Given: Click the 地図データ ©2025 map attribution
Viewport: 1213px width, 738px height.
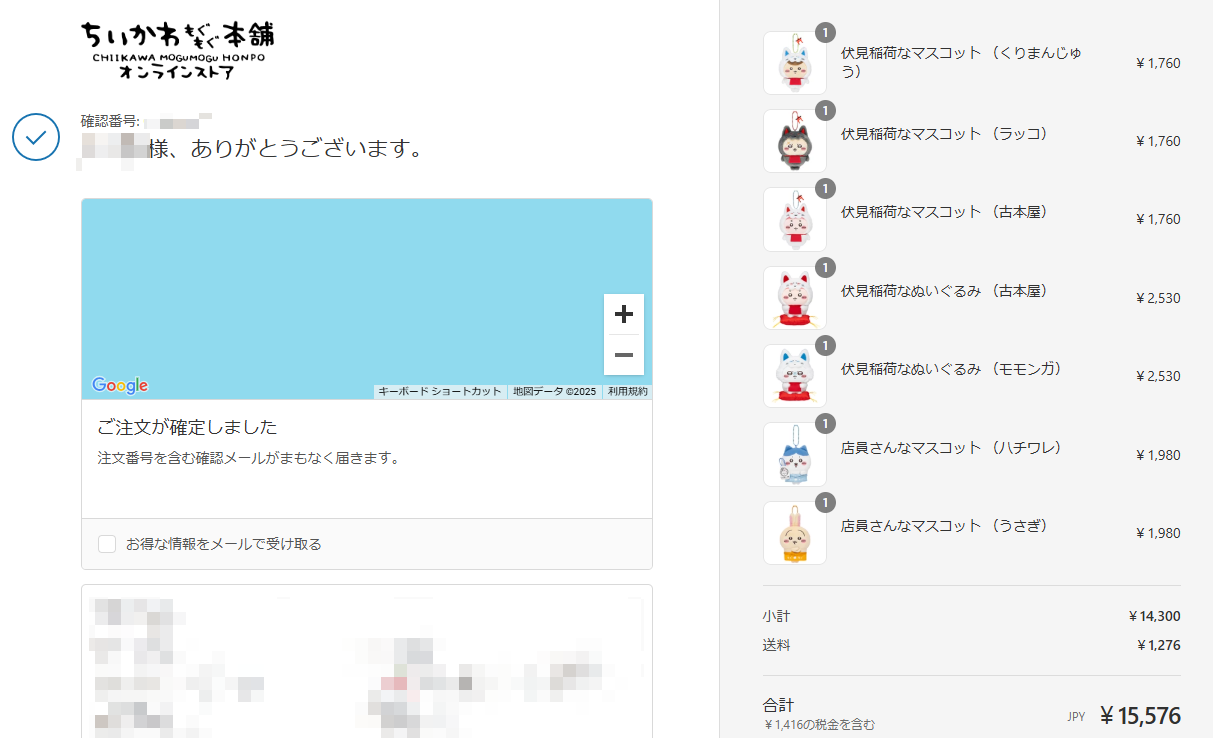Looking at the screenshot, I should coord(554,391).
